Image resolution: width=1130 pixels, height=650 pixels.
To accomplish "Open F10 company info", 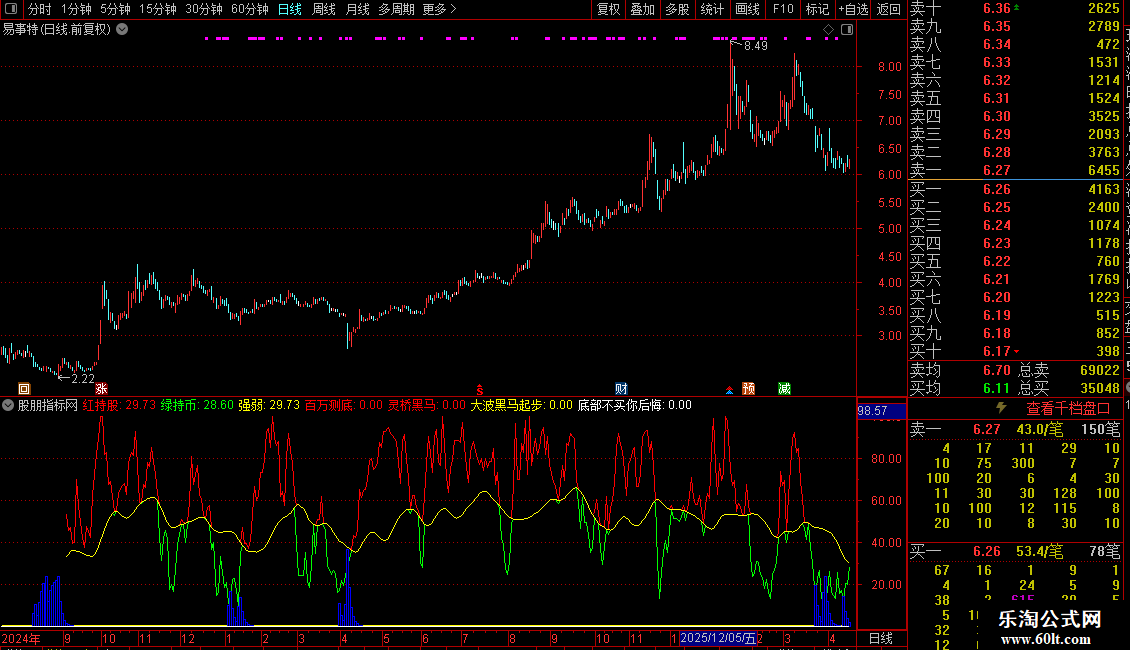I will pos(783,9).
